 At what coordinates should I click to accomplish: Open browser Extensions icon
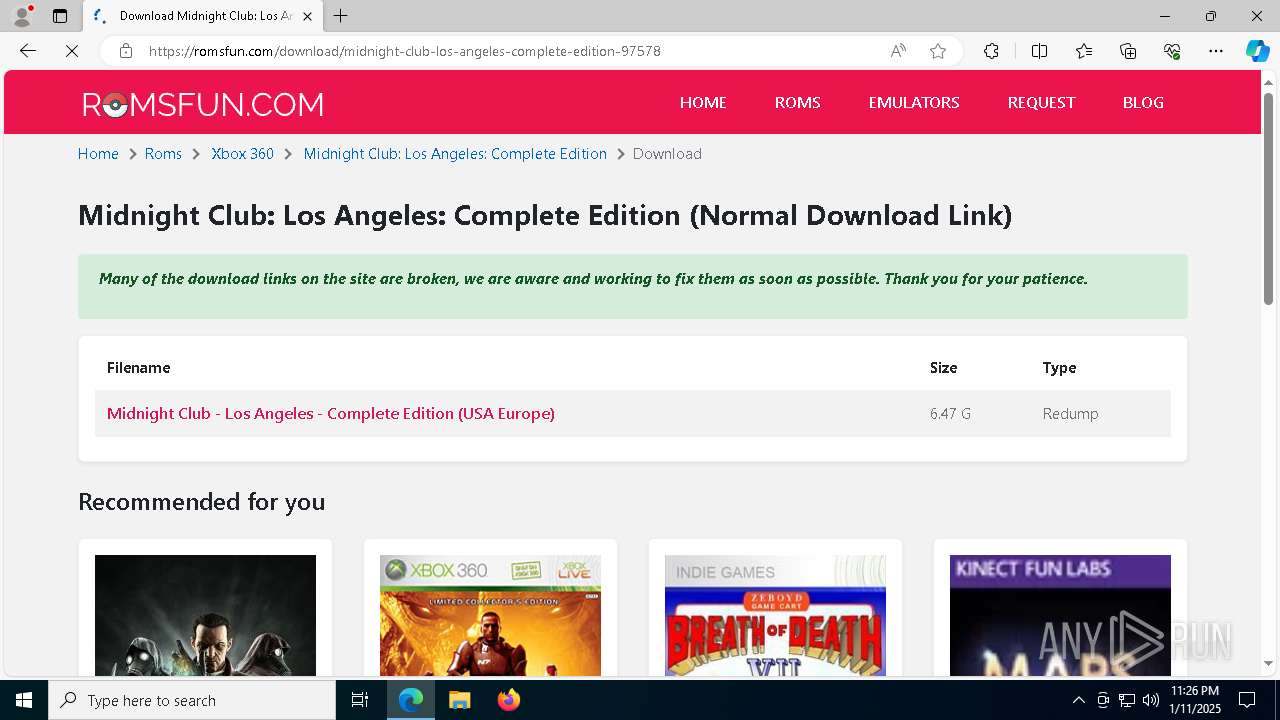coord(991,51)
